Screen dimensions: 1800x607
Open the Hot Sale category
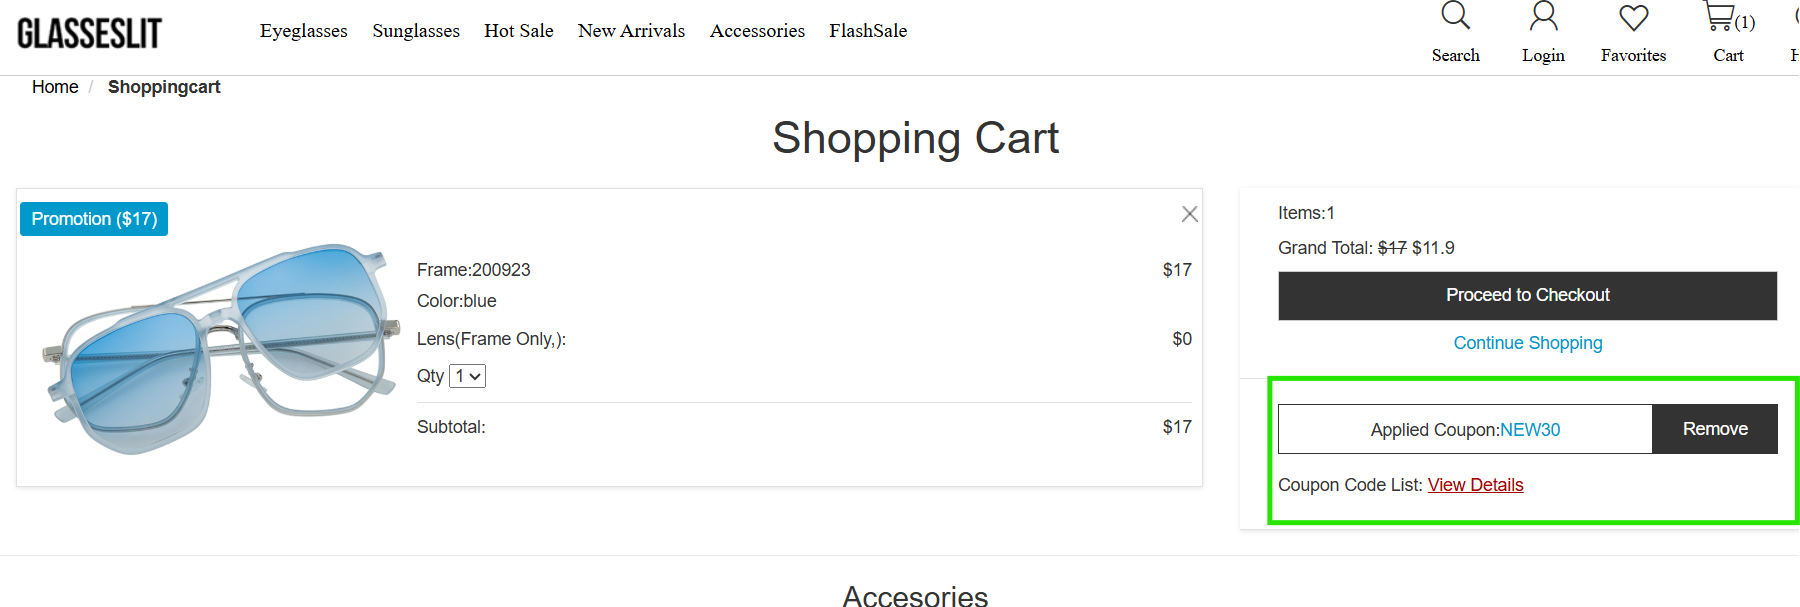point(518,30)
